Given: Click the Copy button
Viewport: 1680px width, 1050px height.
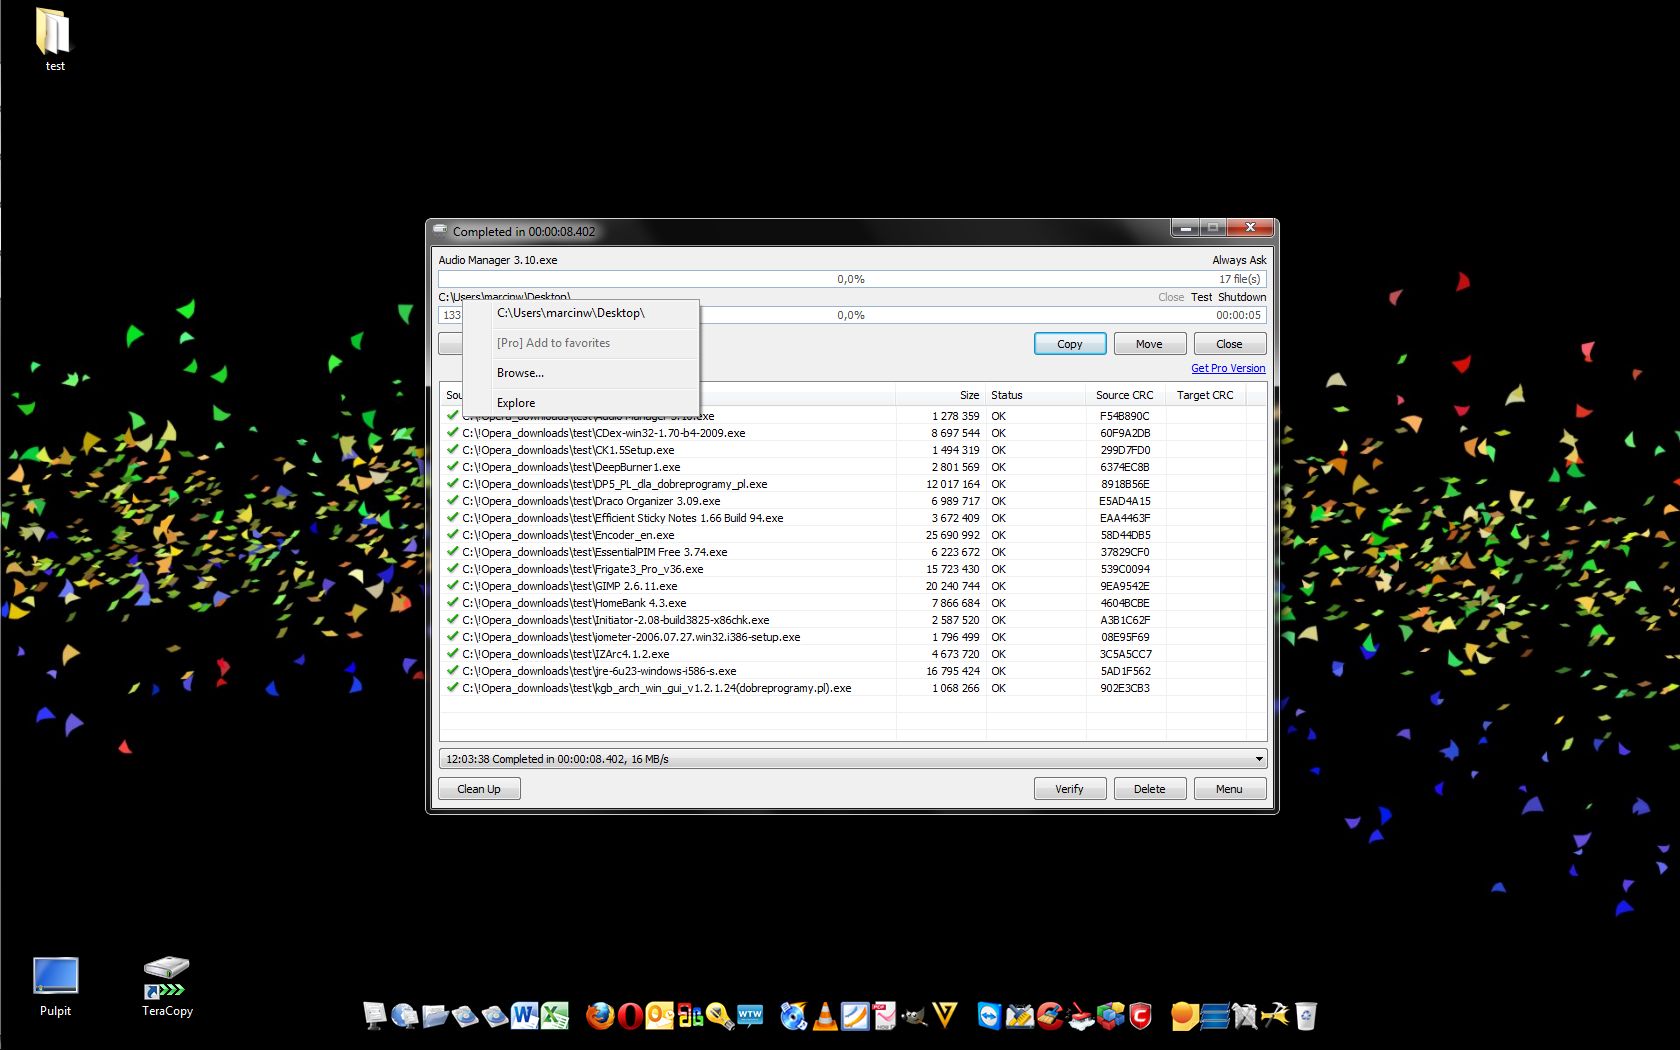Looking at the screenshot, I should pyautogui.click(x=1070, y=344).
